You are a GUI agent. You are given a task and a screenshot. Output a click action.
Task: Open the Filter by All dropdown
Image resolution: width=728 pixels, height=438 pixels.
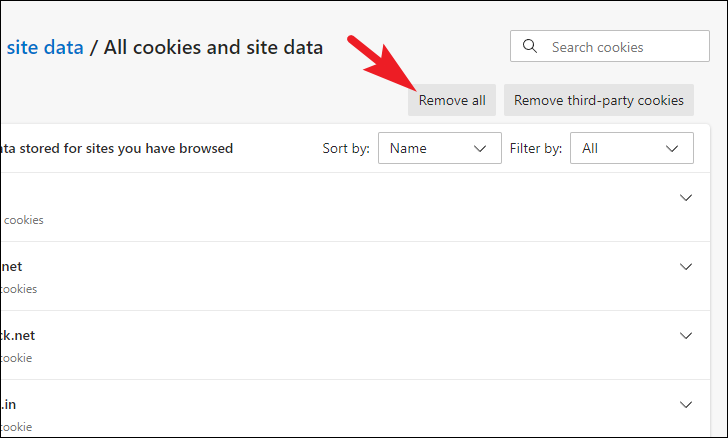(631, 148)
